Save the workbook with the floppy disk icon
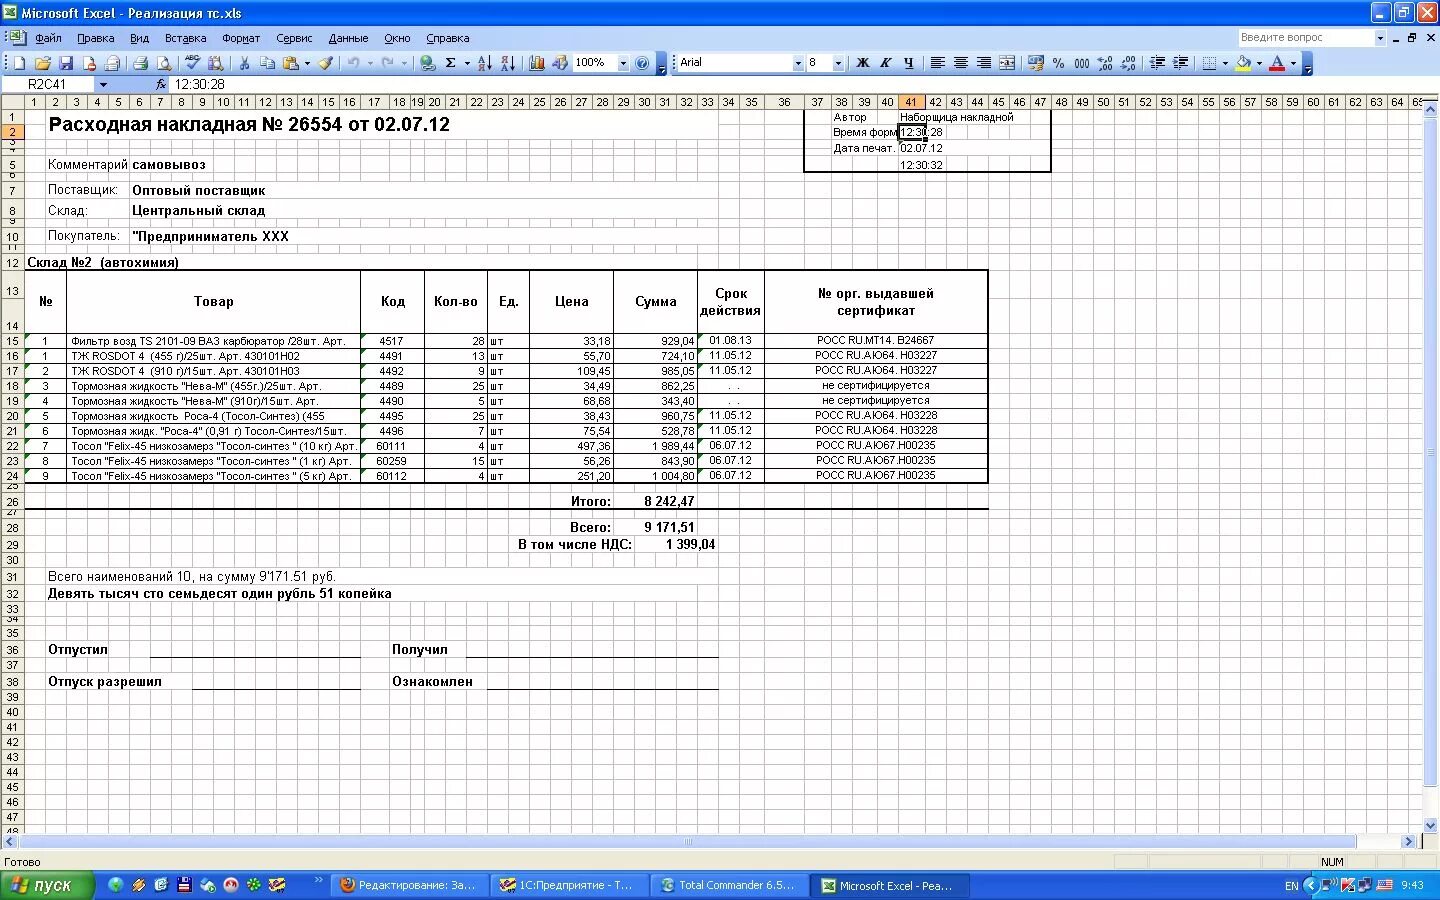1440x900 pixels. [66, 63]
